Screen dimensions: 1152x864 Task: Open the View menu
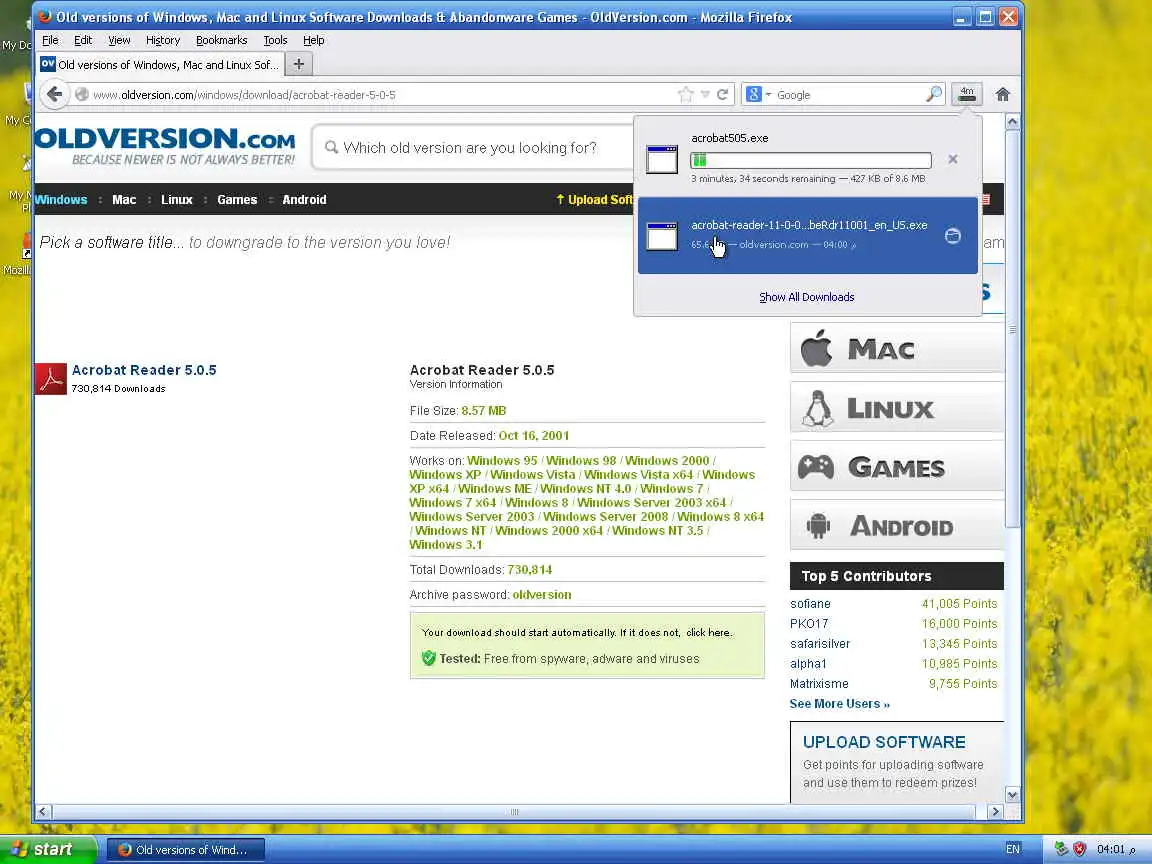(119, 40)
